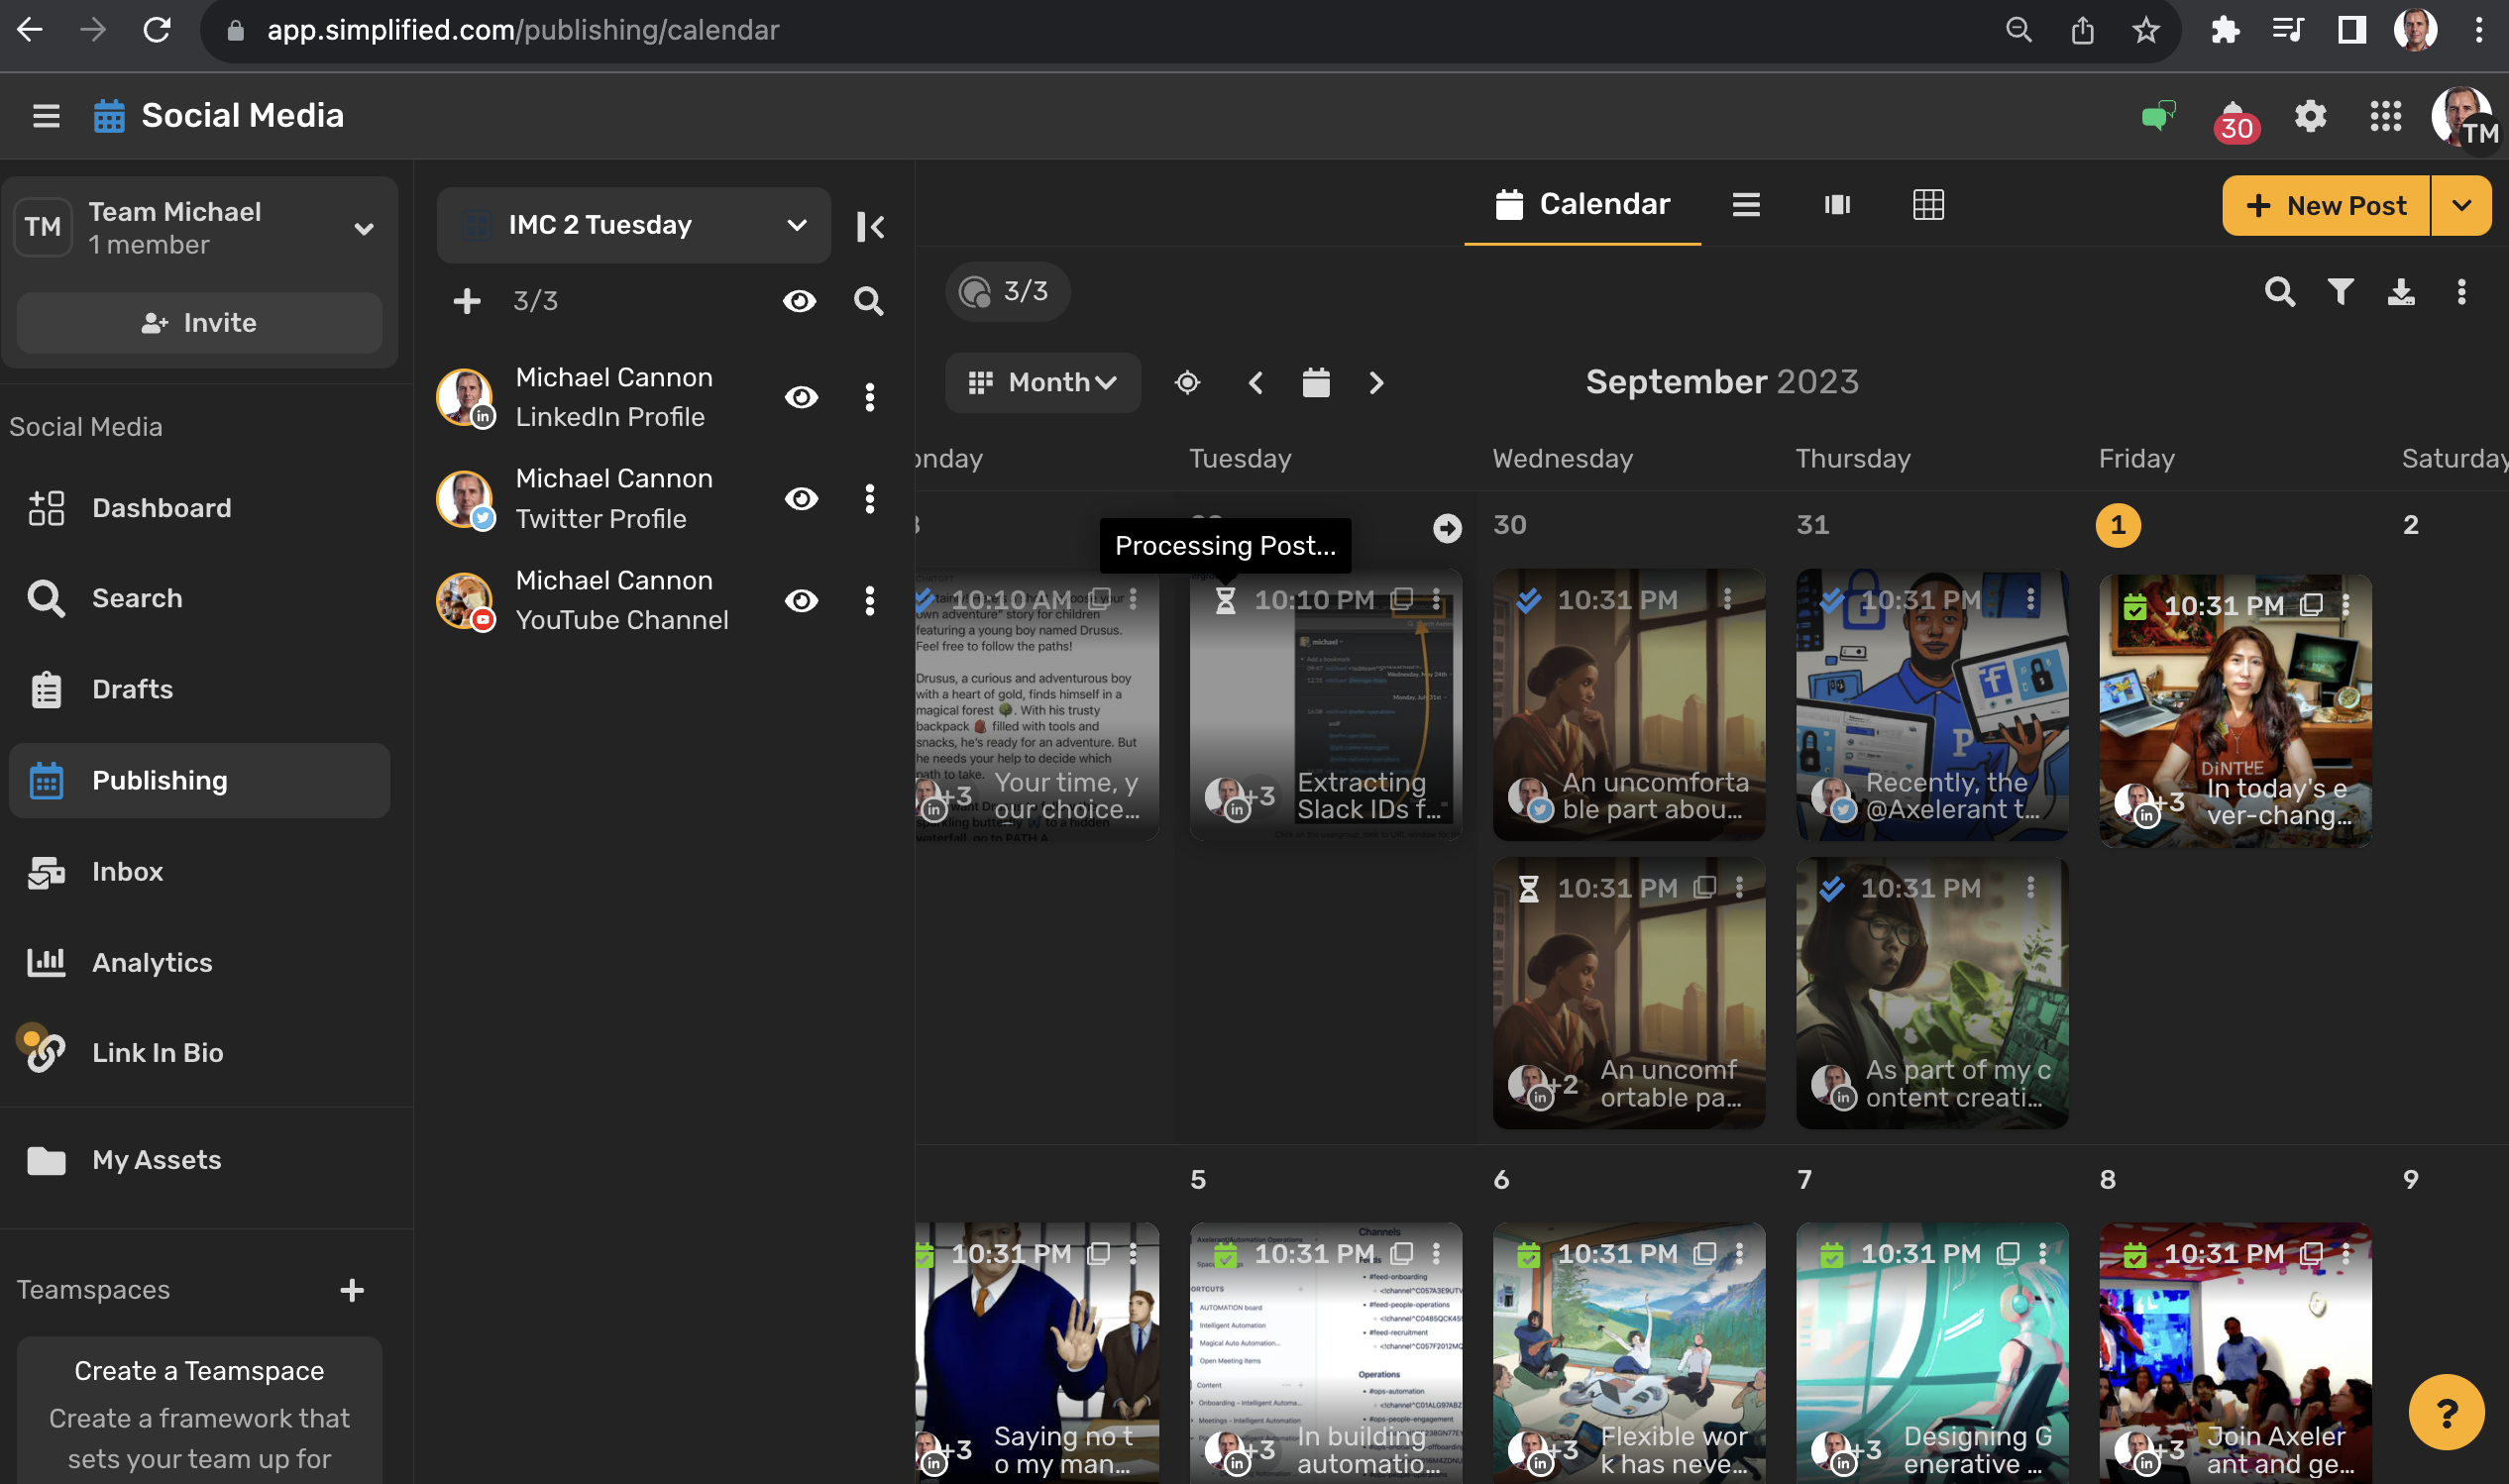Toggle visibility of YouTube Channel account
The image size is (2509, 1484).
tap(800, 601)
